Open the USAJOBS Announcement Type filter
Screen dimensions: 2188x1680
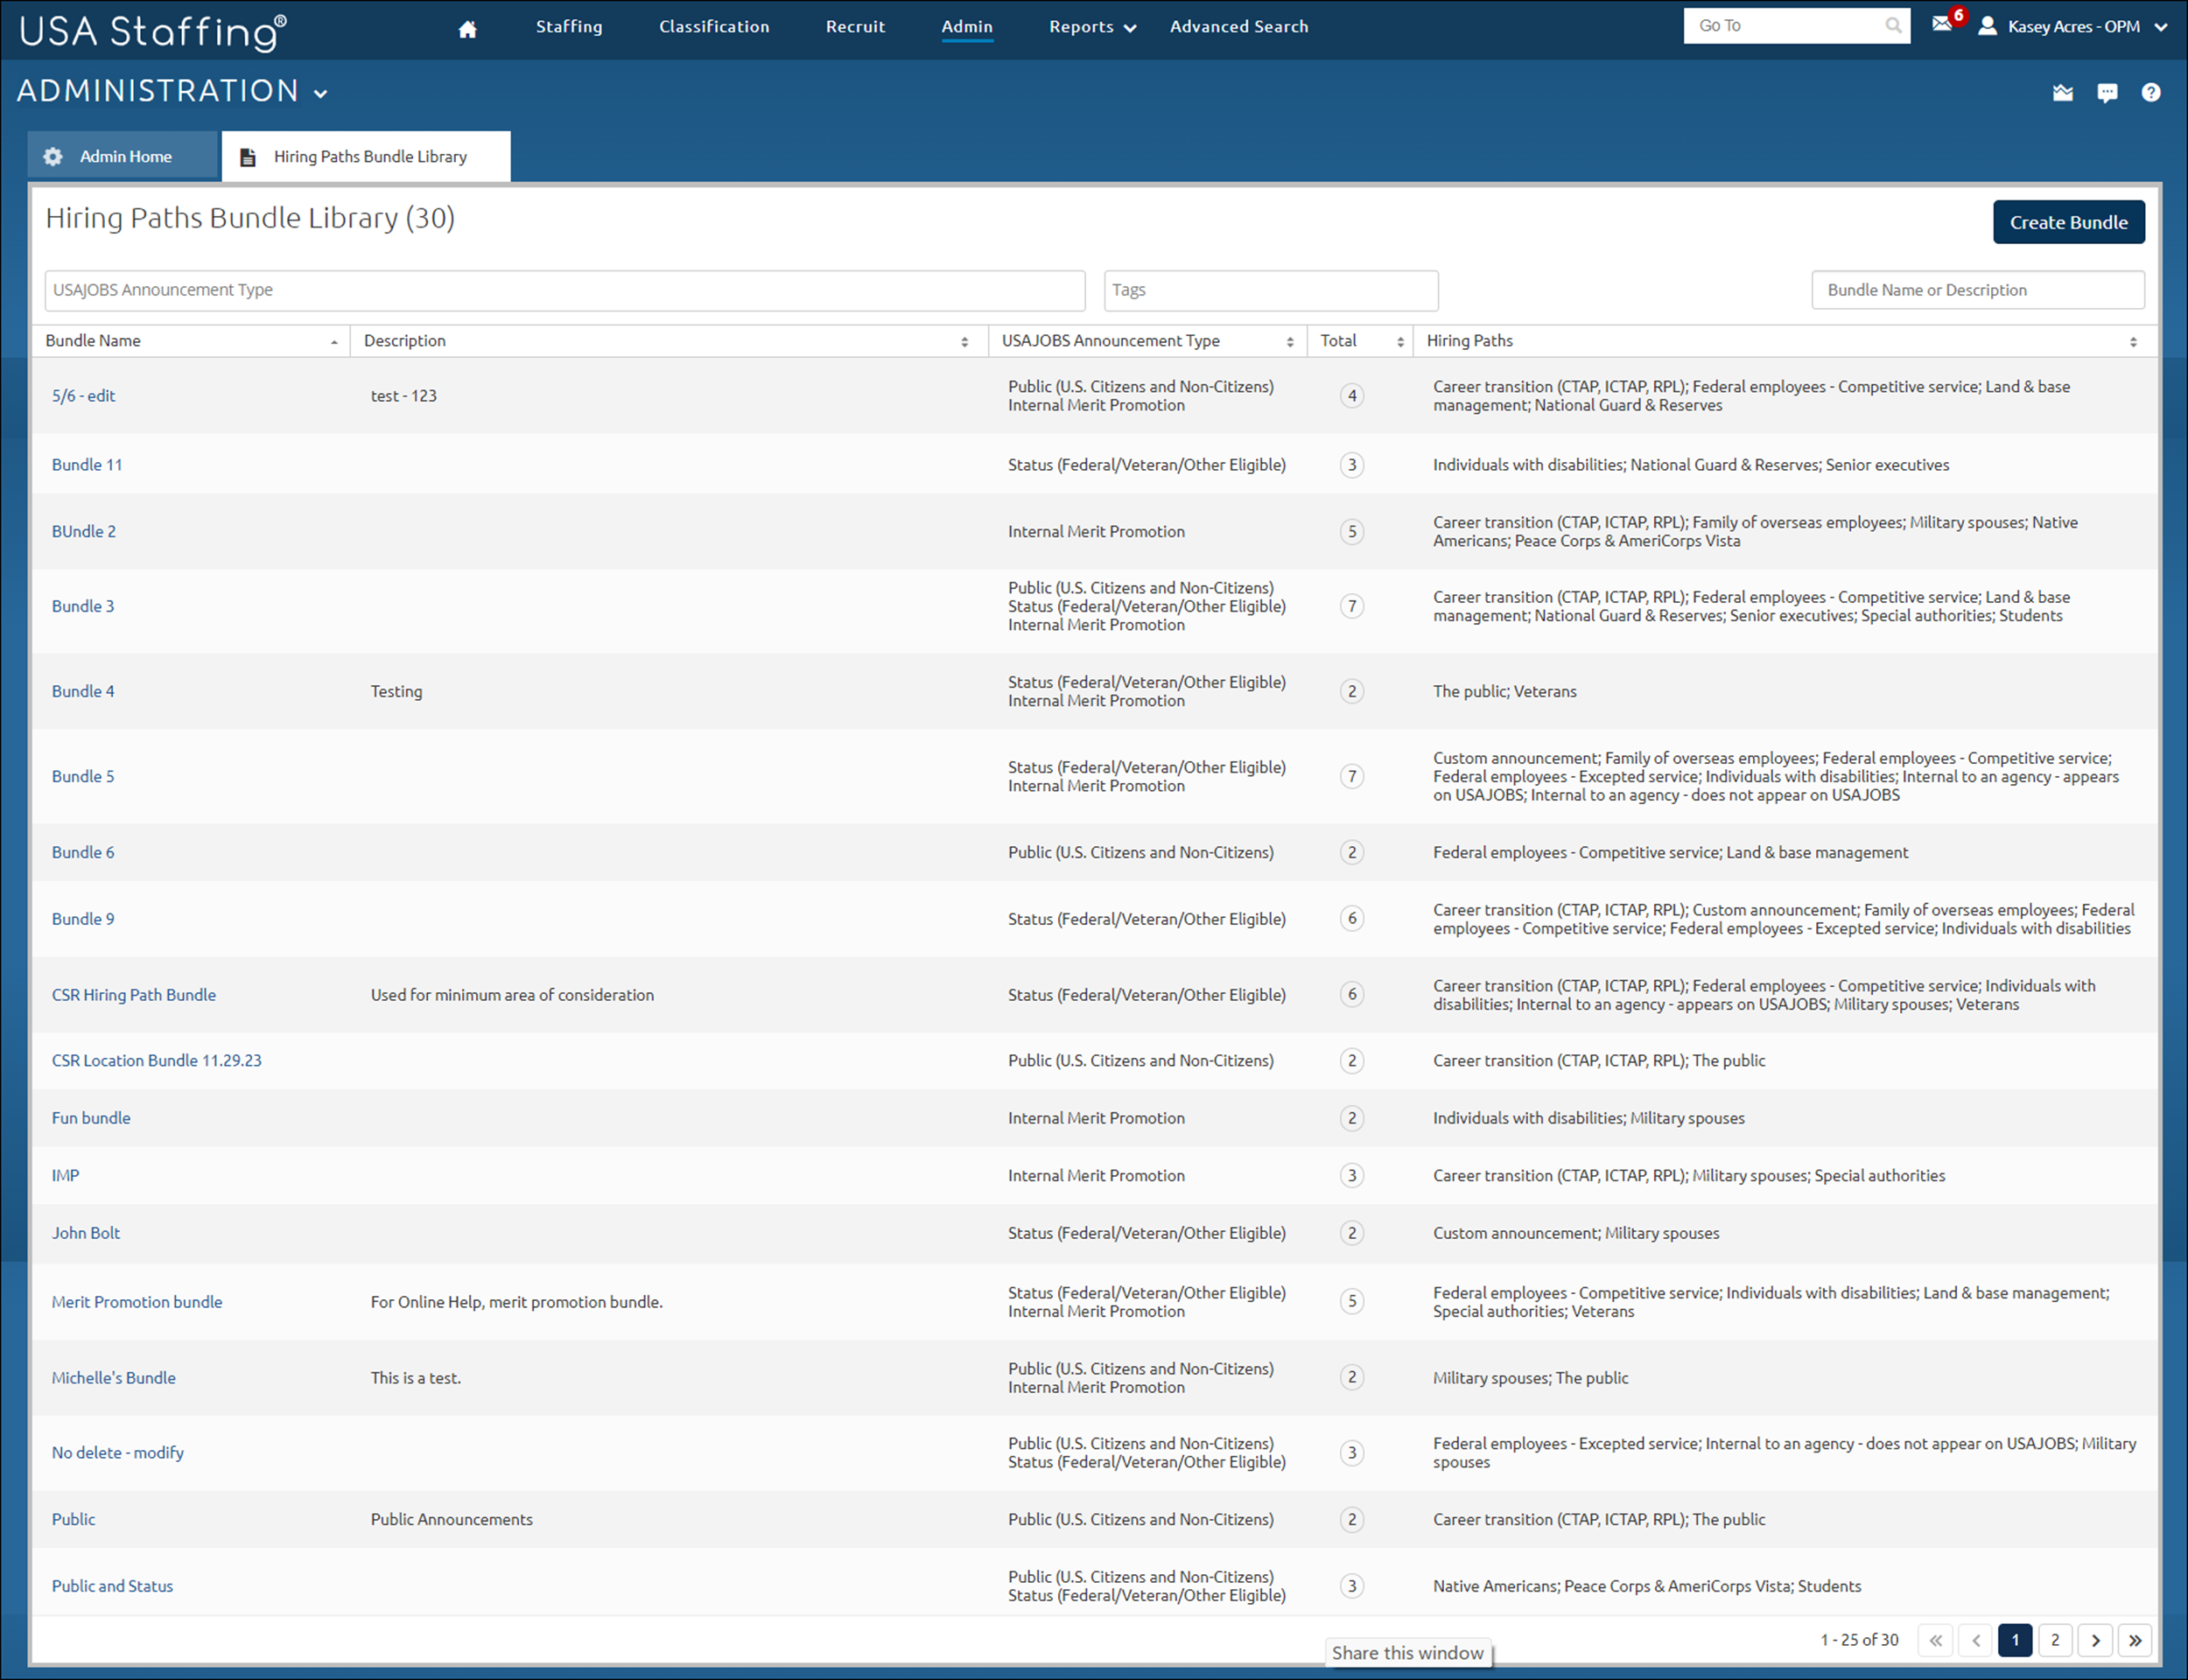(565, 290)
